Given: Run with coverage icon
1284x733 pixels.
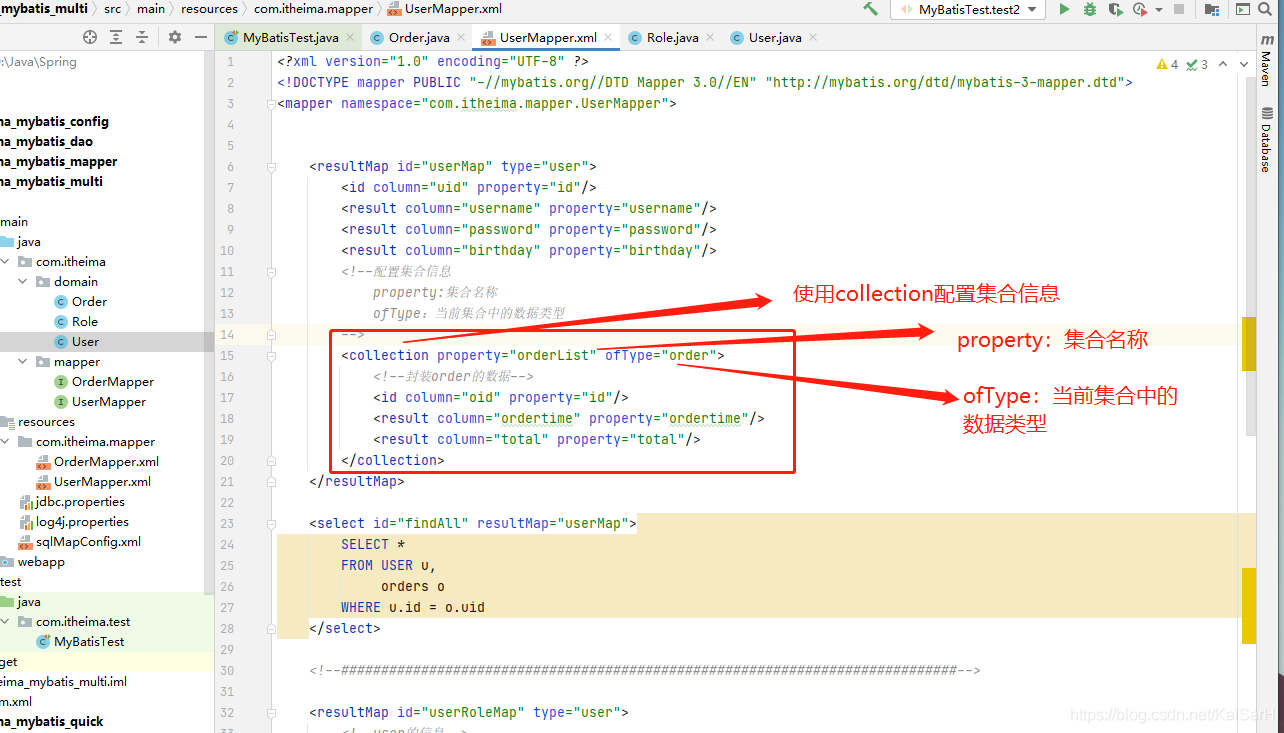Looking at the screenshot, I should (1114, 9).
